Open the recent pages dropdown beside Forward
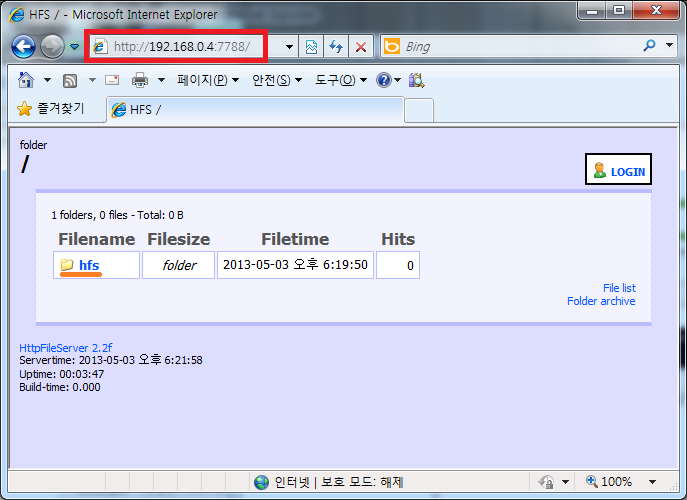Viewport: 687px width, 500px height. click(74, 46)
